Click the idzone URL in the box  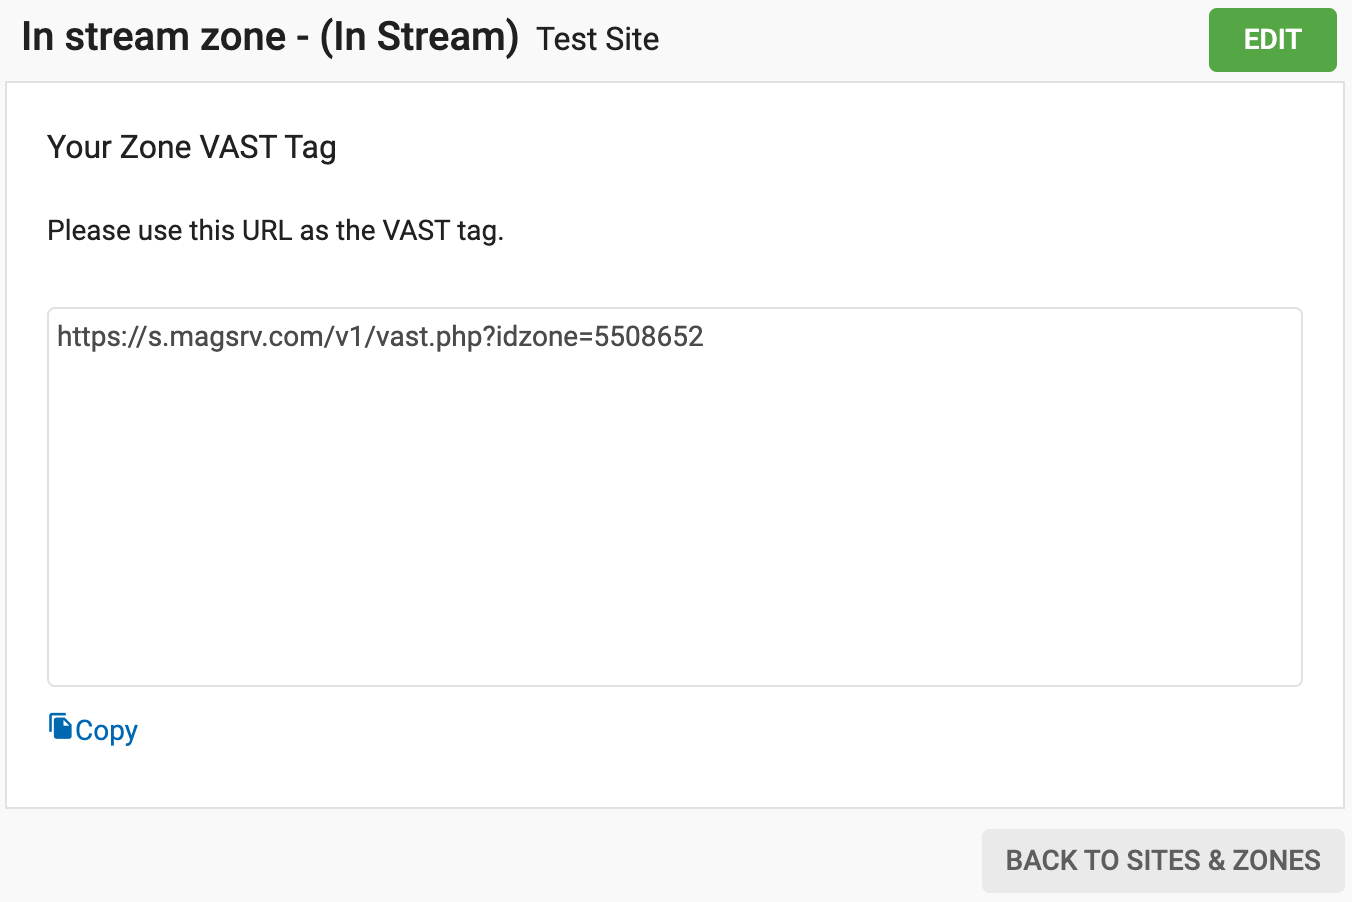(380, 337)
